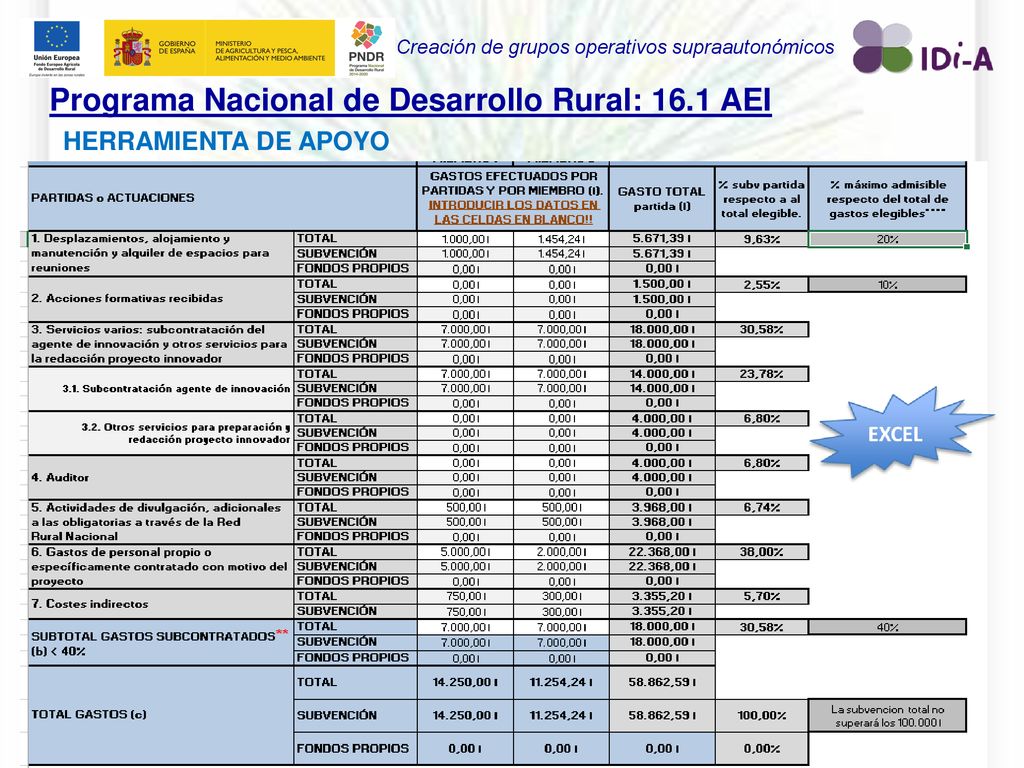Select the '7. Costes indirectos' row label
Image resolution: width=1024 pixels, height=768 pixels.
coord(160,603)
